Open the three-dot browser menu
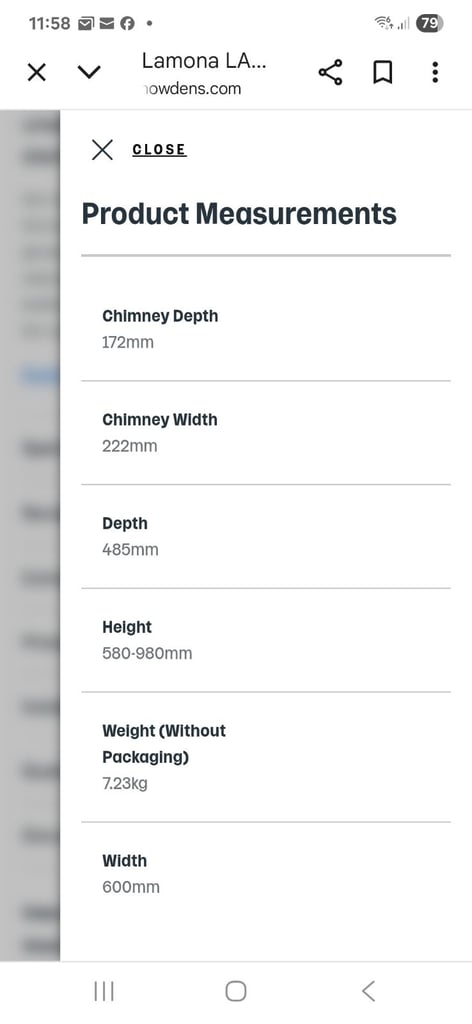Viewport: 472px width, 1024px height. [435, 72]
